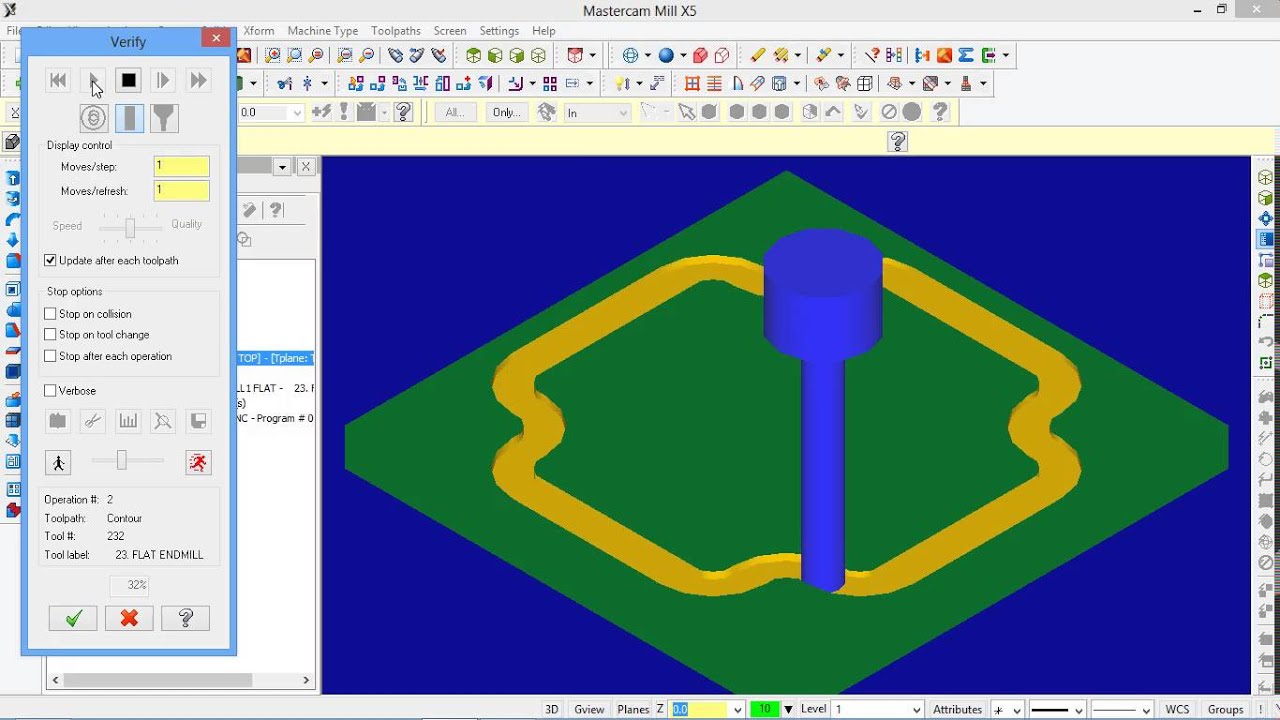This screenshot has width=1280, height=720.
Task: Open the Settings menu
Action: [x=499, y=31]
